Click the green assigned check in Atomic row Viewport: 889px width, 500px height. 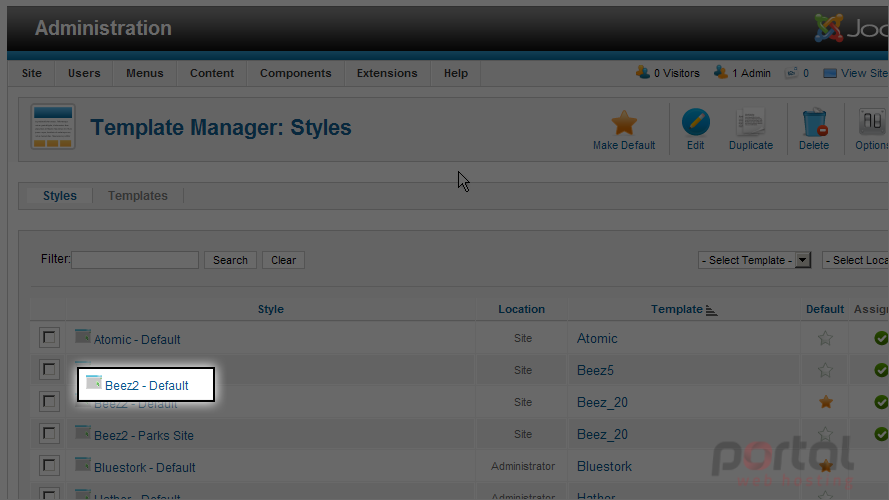(x=881, y=338)
